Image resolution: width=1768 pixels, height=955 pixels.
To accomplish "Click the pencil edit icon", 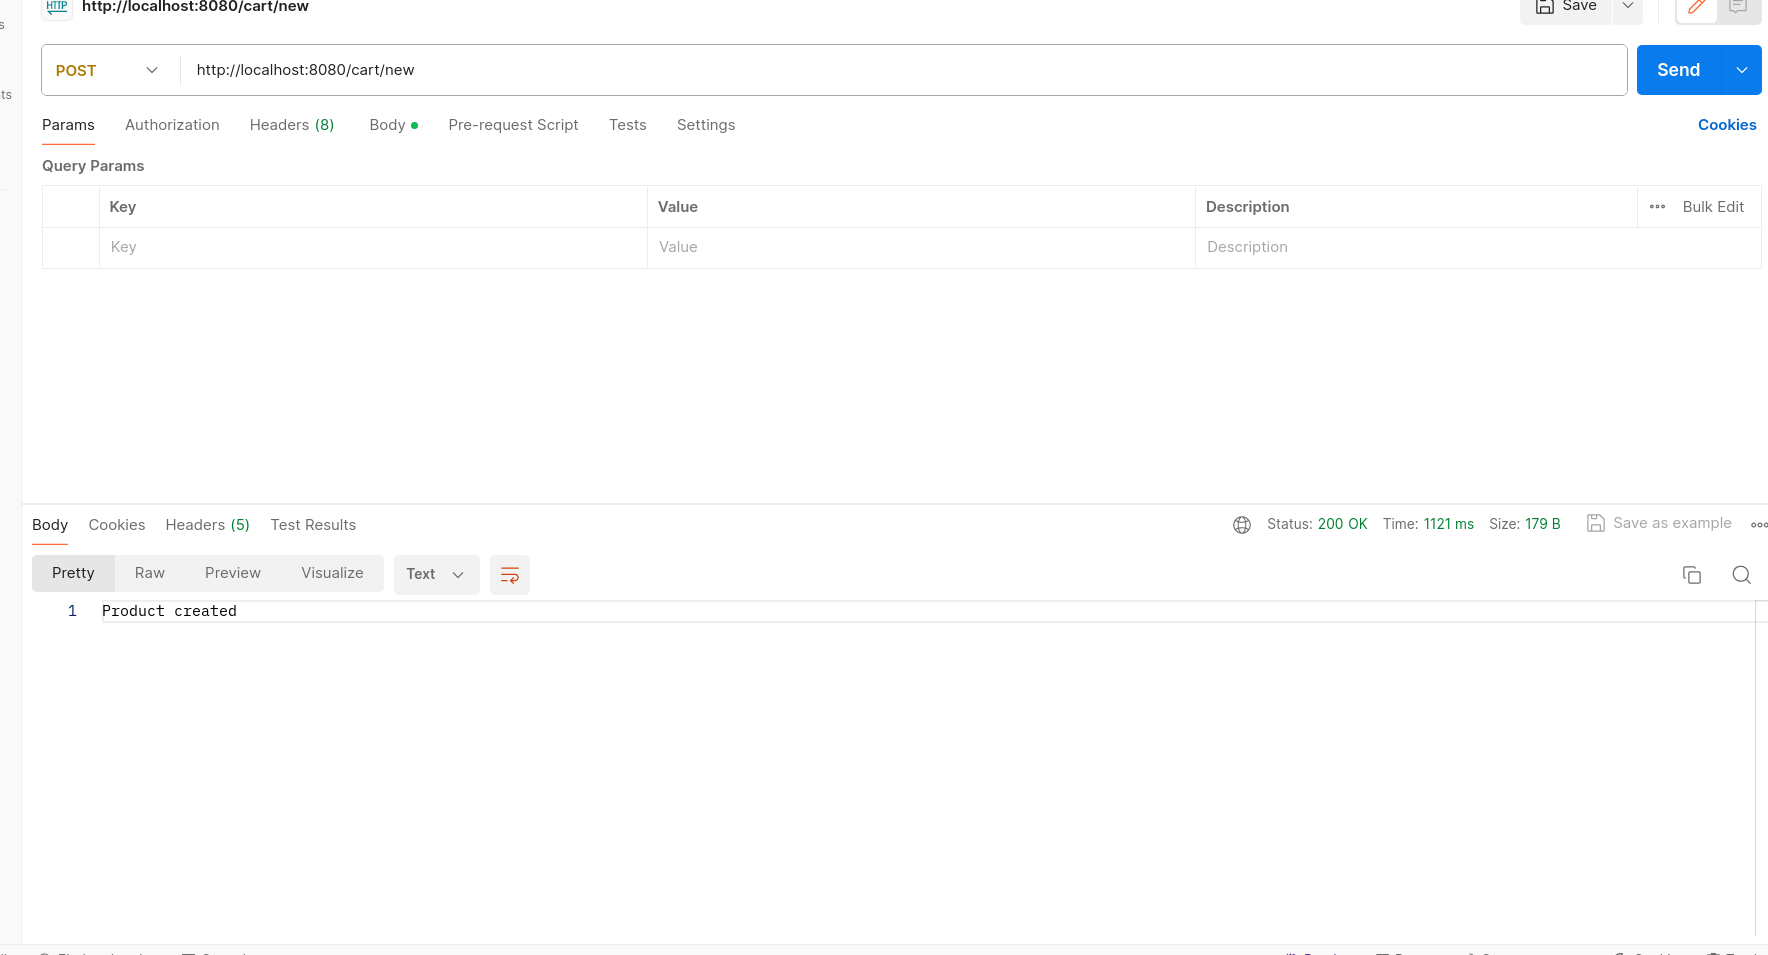I will [1697, 8].
